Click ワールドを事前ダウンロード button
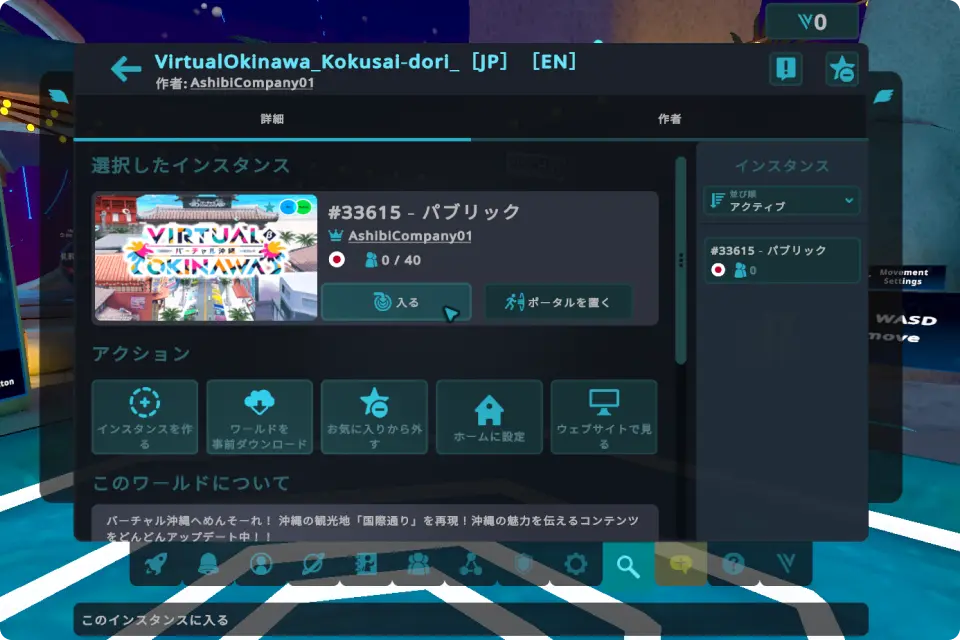 pos(260,417)
